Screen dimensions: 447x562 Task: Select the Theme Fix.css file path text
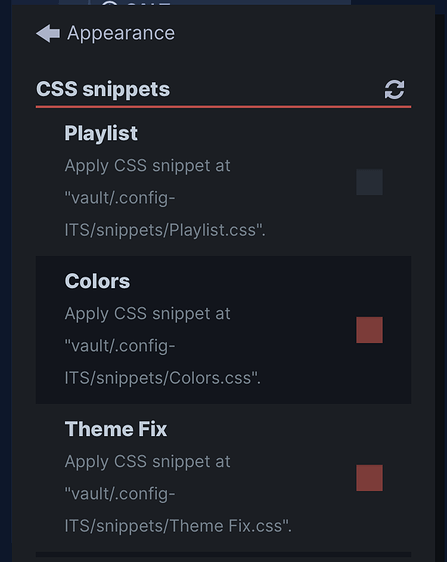[178, 526]
